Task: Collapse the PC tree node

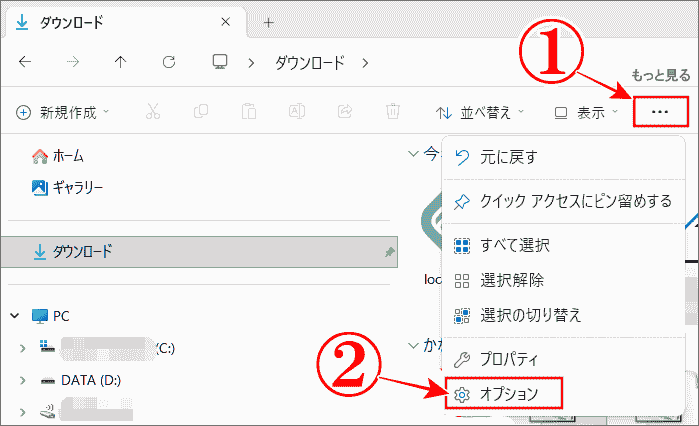Action: 15,316
